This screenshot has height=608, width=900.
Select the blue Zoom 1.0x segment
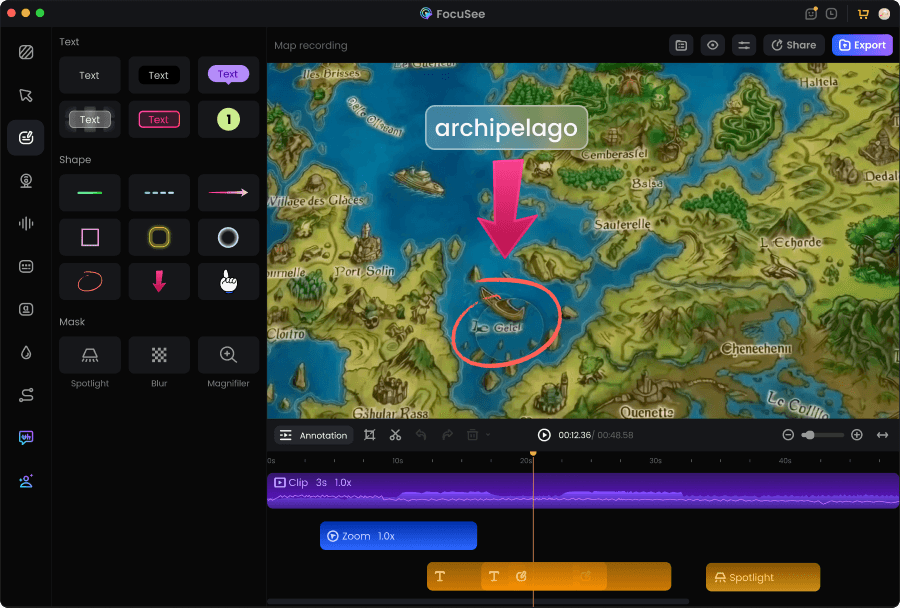click(x=398, y=536)
